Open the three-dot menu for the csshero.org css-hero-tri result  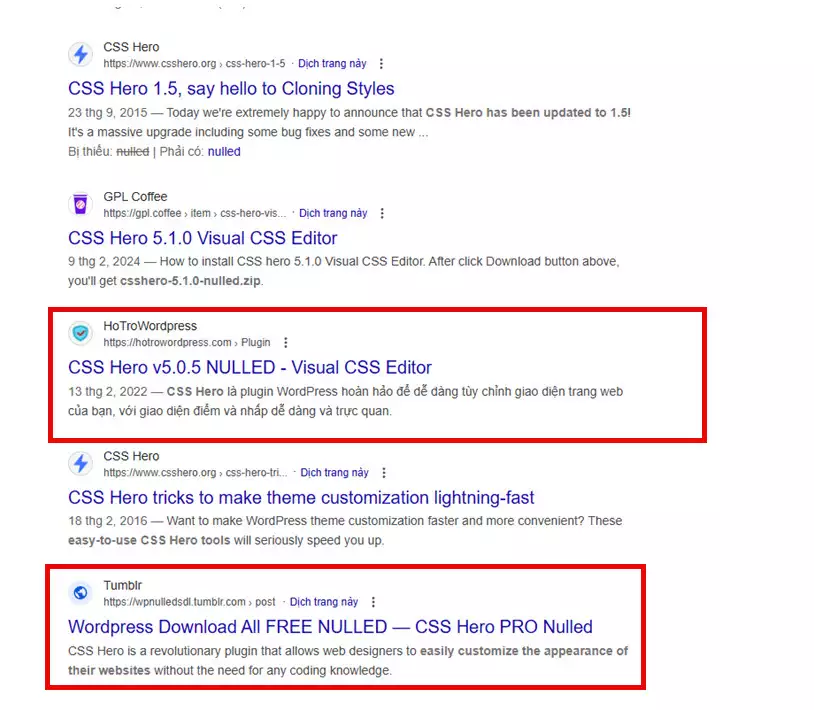pos(384,473)
